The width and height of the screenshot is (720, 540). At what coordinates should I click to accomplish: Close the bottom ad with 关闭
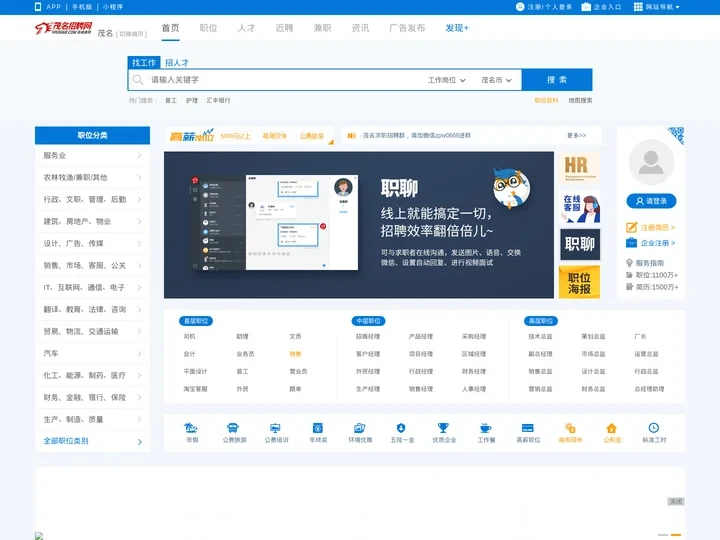[675, 501]
